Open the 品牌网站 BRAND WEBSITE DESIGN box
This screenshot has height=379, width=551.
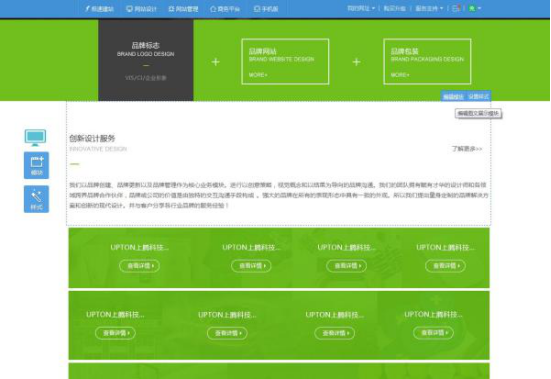point(285,61)
